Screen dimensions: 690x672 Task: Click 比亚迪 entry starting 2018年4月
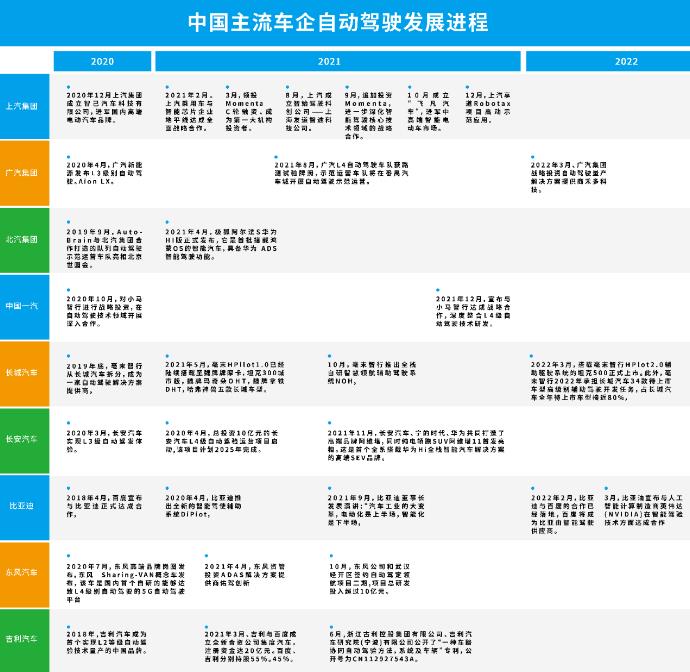pyautogui.click(x=104, y=506)
